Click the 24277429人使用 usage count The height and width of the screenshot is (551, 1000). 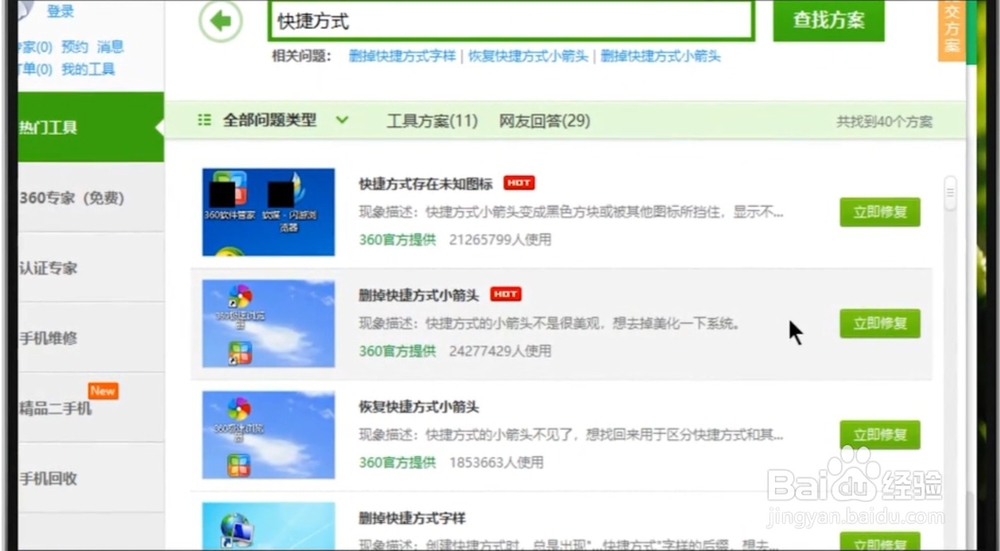pyautogui.click(x=500, y=351)
